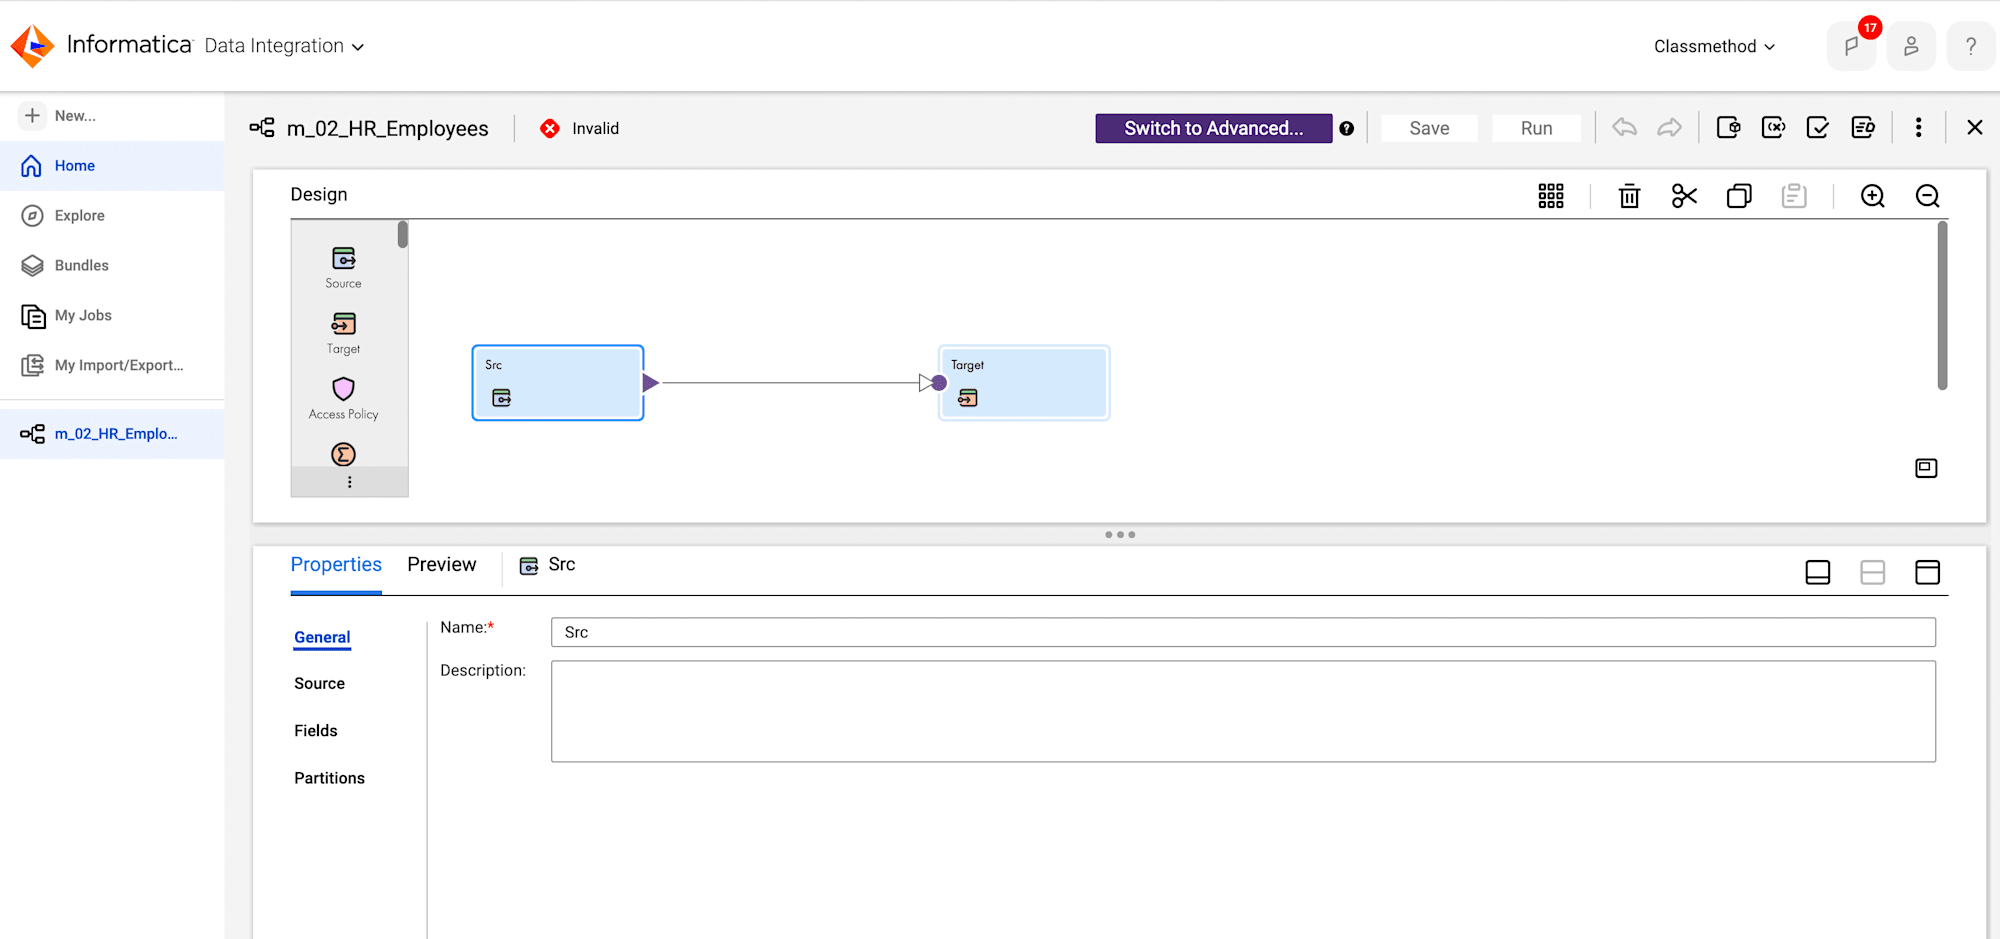Click the Zoom In magnifier icon
The height and width of the screenshot is (939, 2000).
click(x=1872, y=196)
